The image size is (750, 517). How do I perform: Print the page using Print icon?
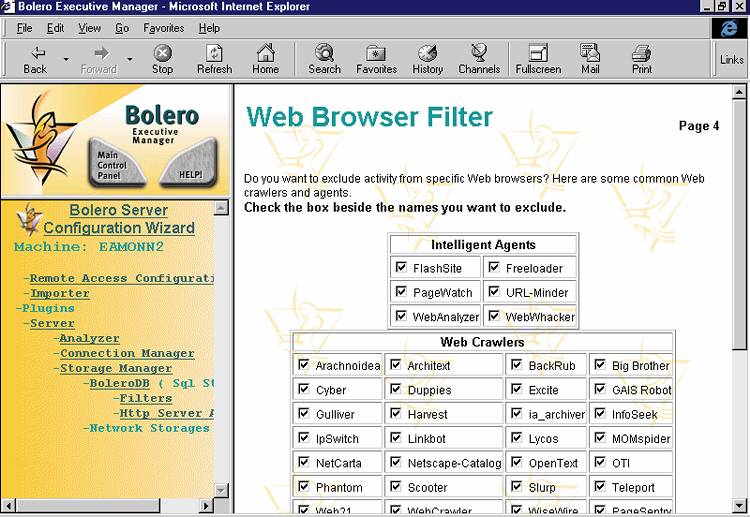(642, 59)
